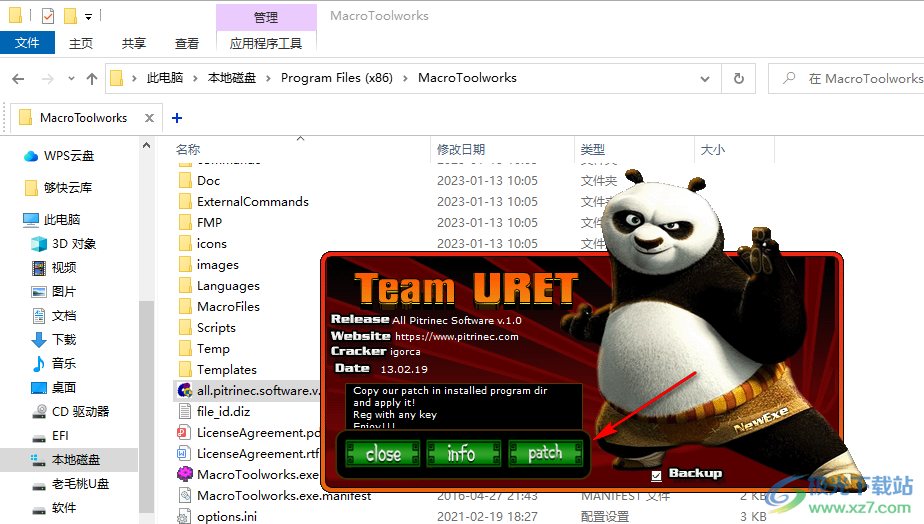The width and height of the screenshot is (924, 524).
Task: Open the recent locations dropdown arrow
Action: [x=71, y=78]
